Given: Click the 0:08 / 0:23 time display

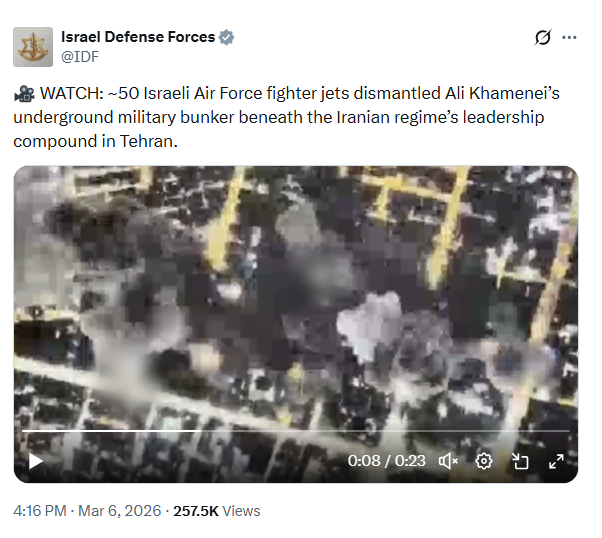Looking at the screenshot, I should (x=386, y=461).
